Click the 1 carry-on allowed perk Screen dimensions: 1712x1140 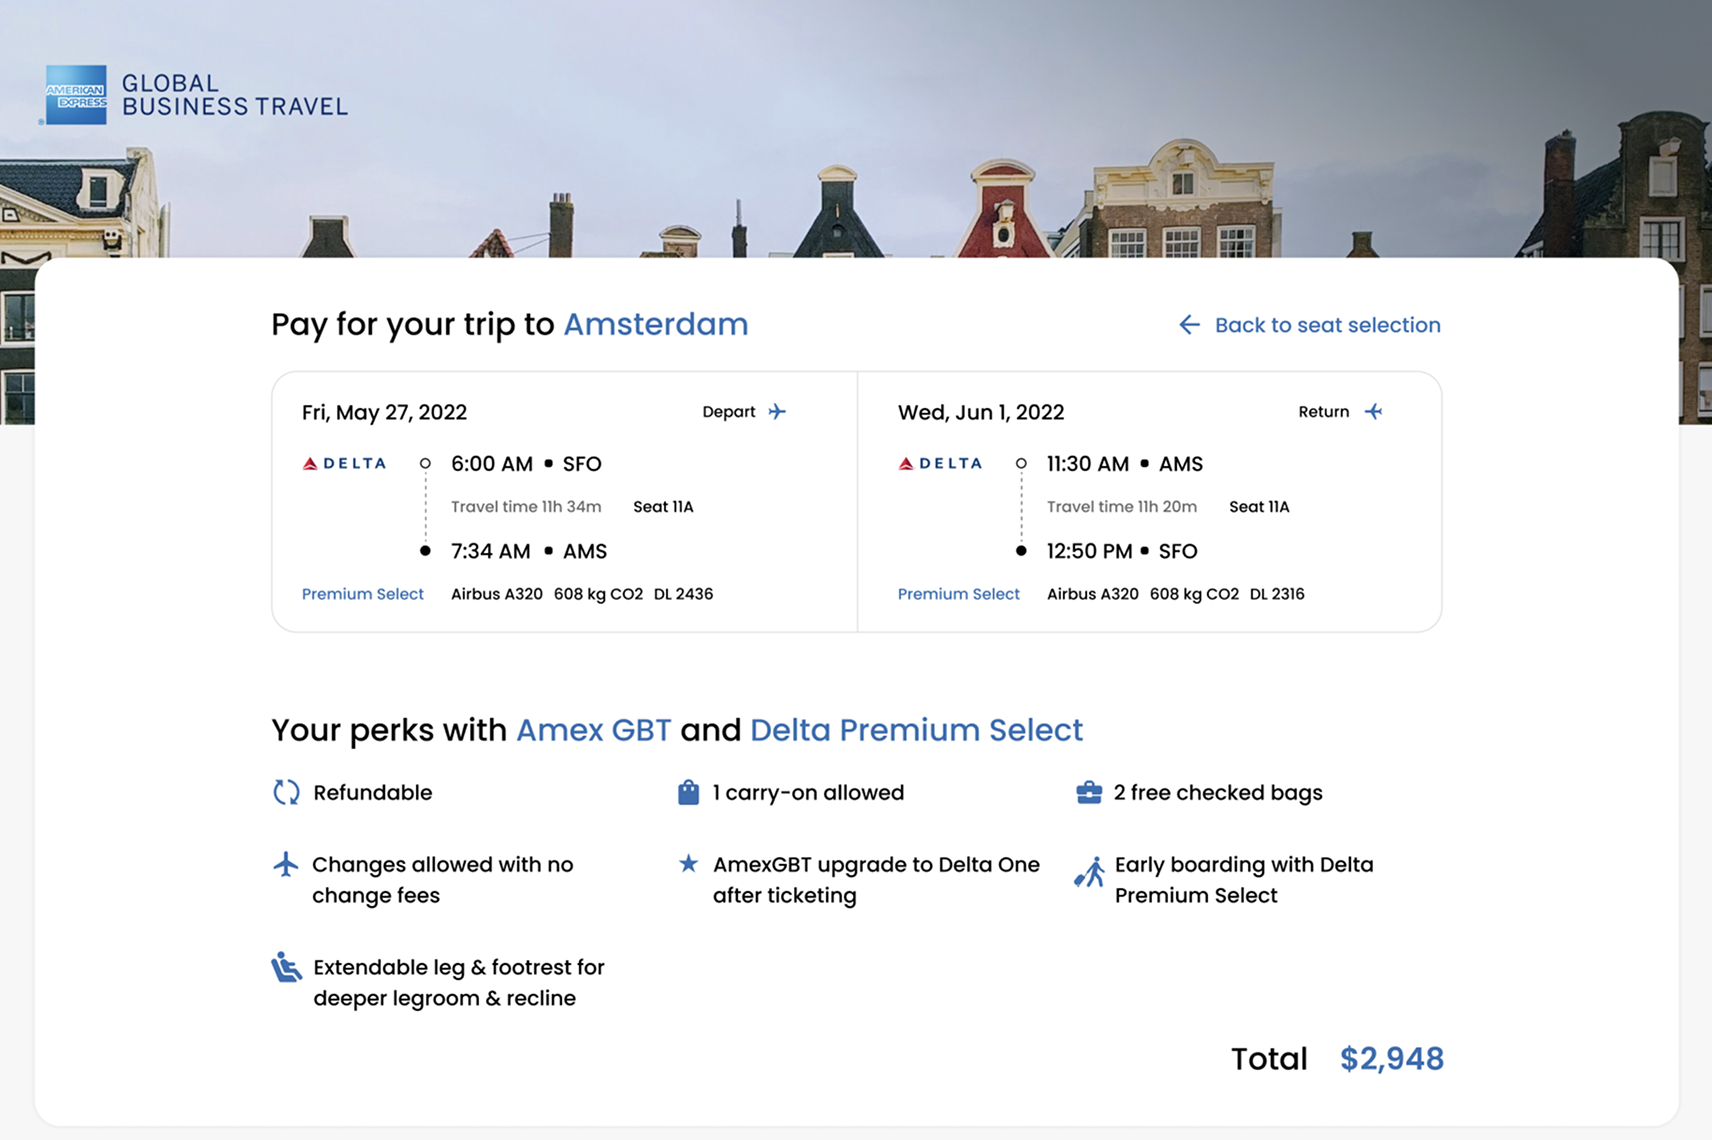[x=808, y=793]
